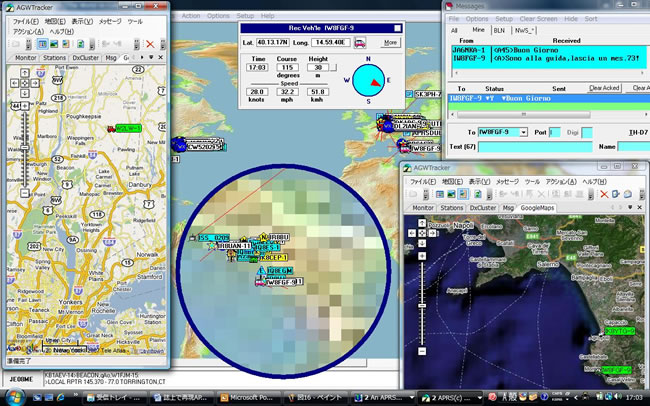Expand toolbar overflow after refresh icon in left AGWTracker
Screen dimensions: 650x406
tap(92, 44)
